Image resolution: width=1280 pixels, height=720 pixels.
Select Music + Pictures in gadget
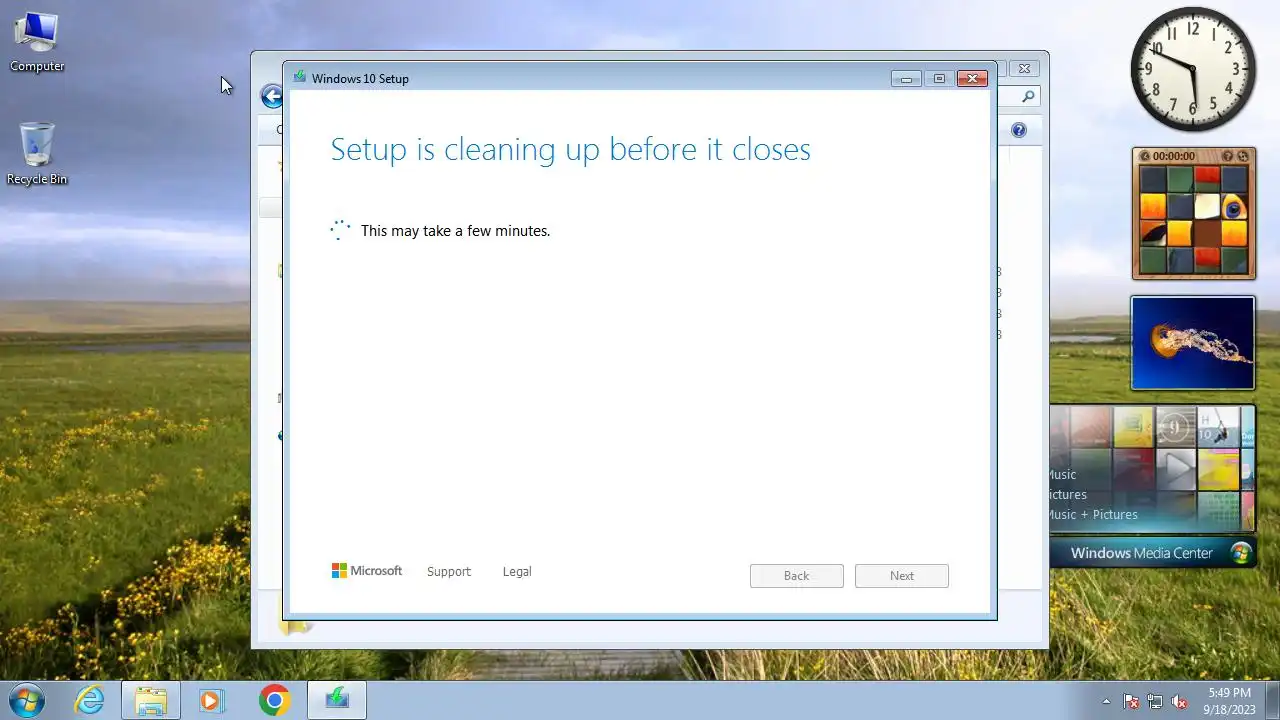click(1093, 514)
